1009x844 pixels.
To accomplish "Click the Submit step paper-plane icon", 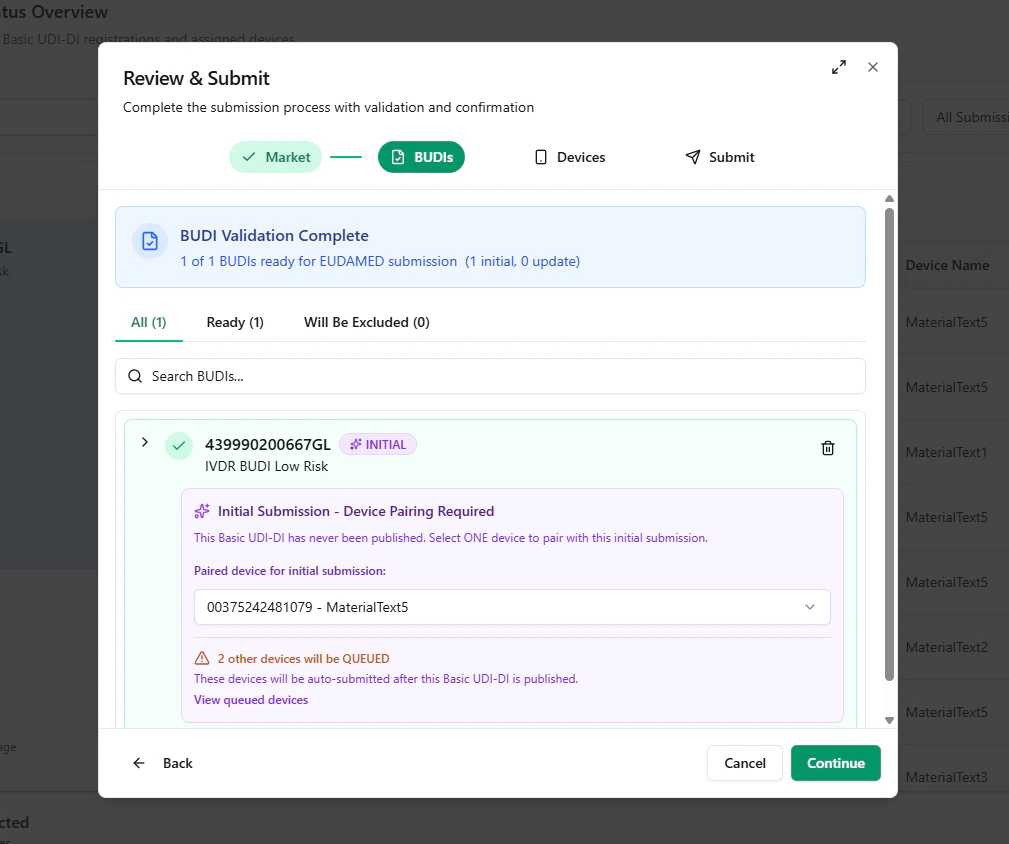I will 692,156.
